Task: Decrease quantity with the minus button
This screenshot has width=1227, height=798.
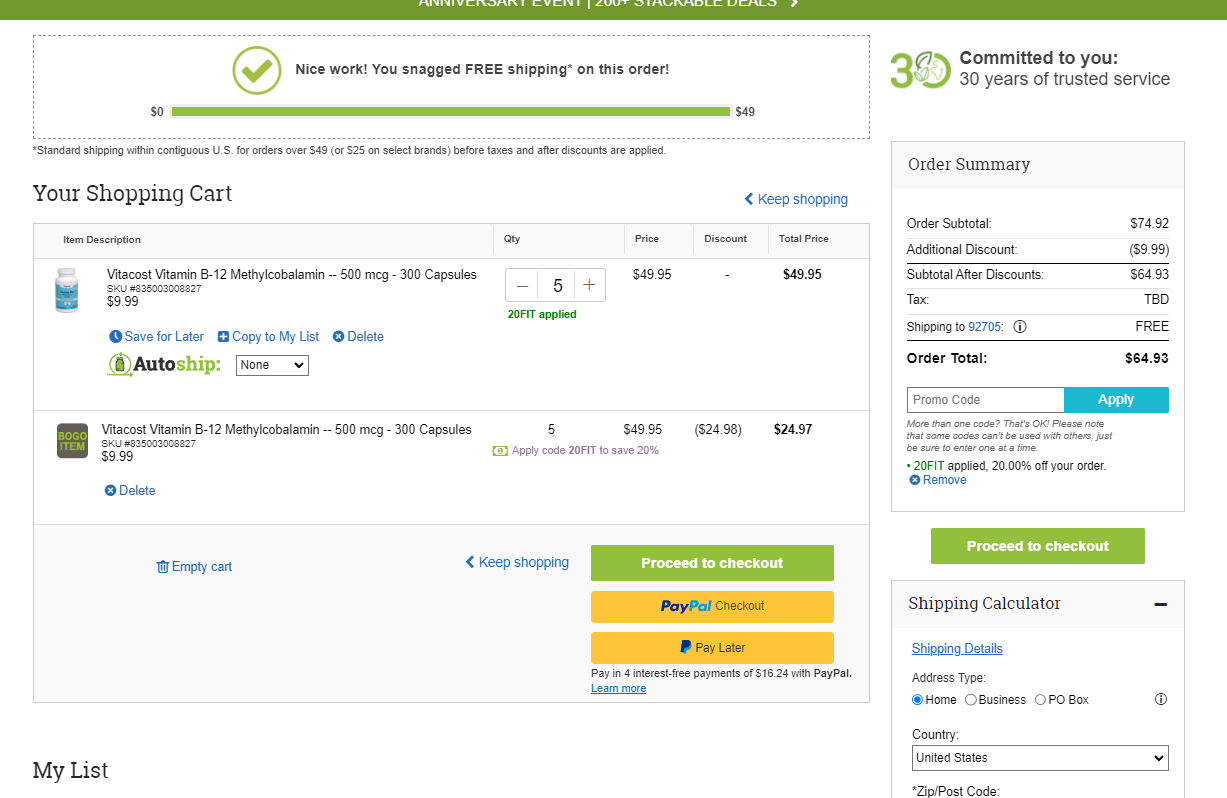Action: click(x=522, y=285)
